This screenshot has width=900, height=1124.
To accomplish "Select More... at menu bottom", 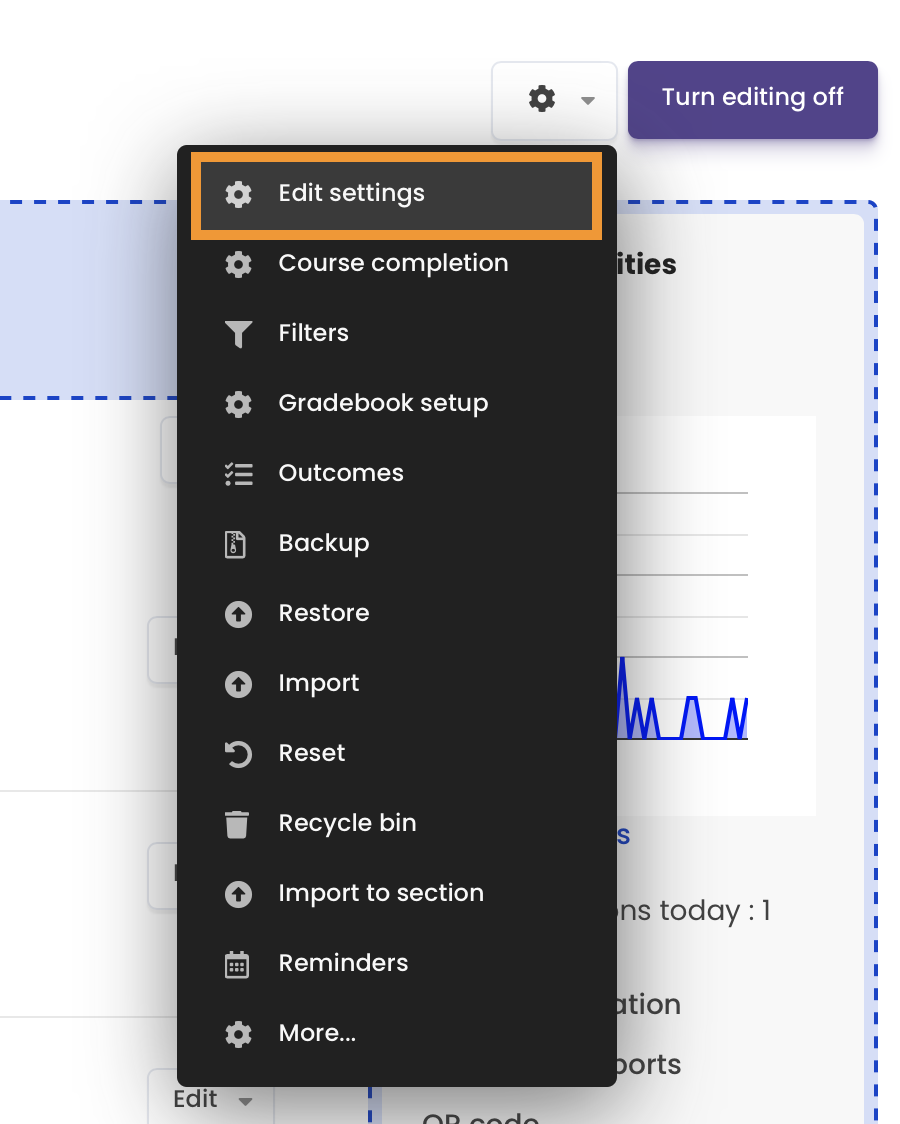I will point(396,1034).
